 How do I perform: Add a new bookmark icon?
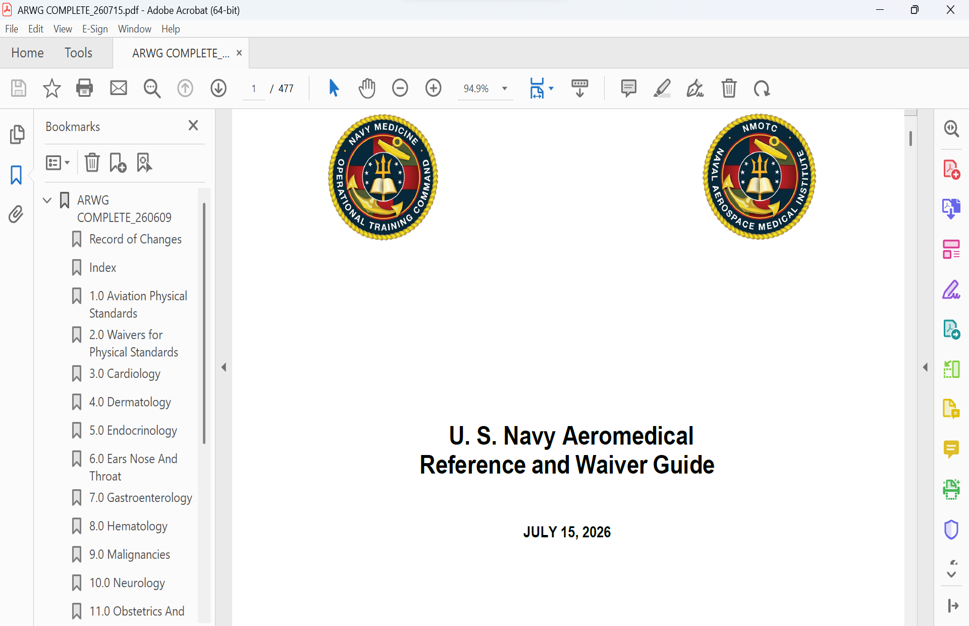[117, 163]
